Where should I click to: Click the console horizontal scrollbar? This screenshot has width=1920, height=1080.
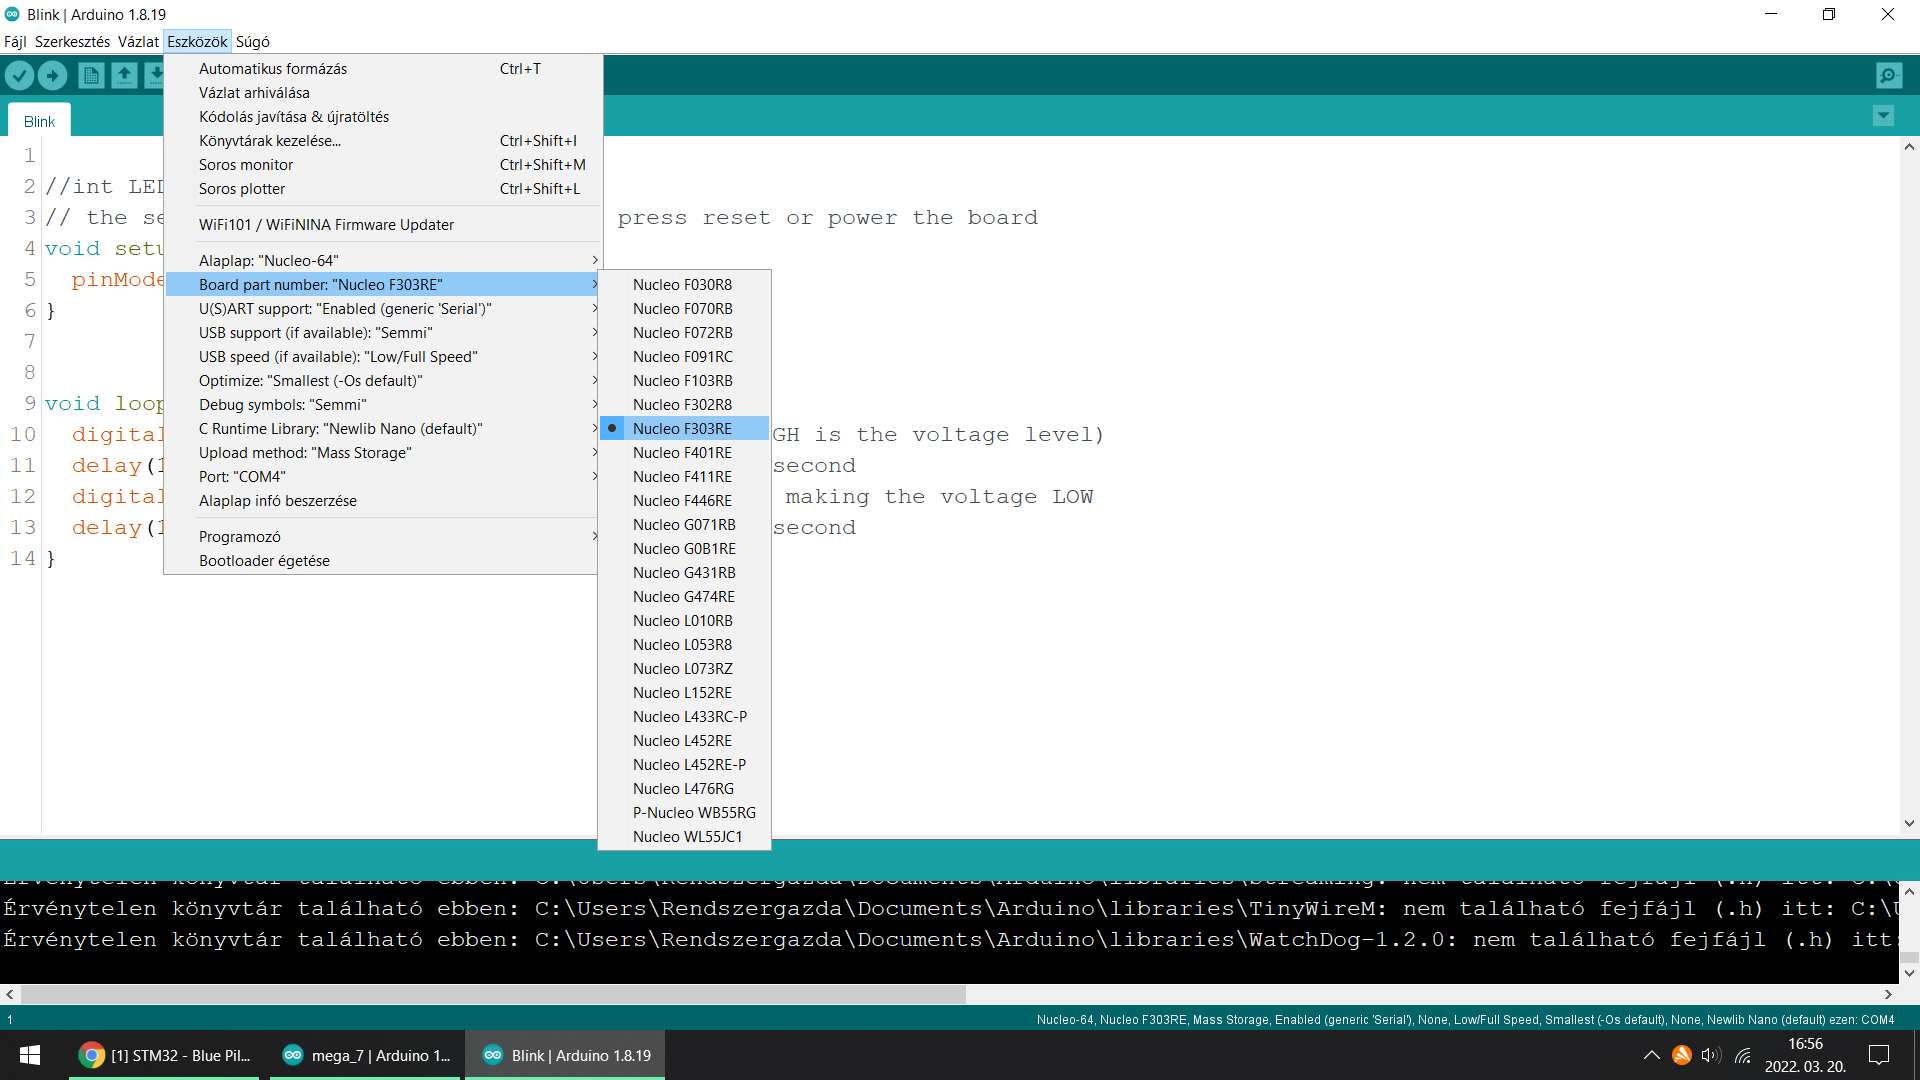click(492, 994)
